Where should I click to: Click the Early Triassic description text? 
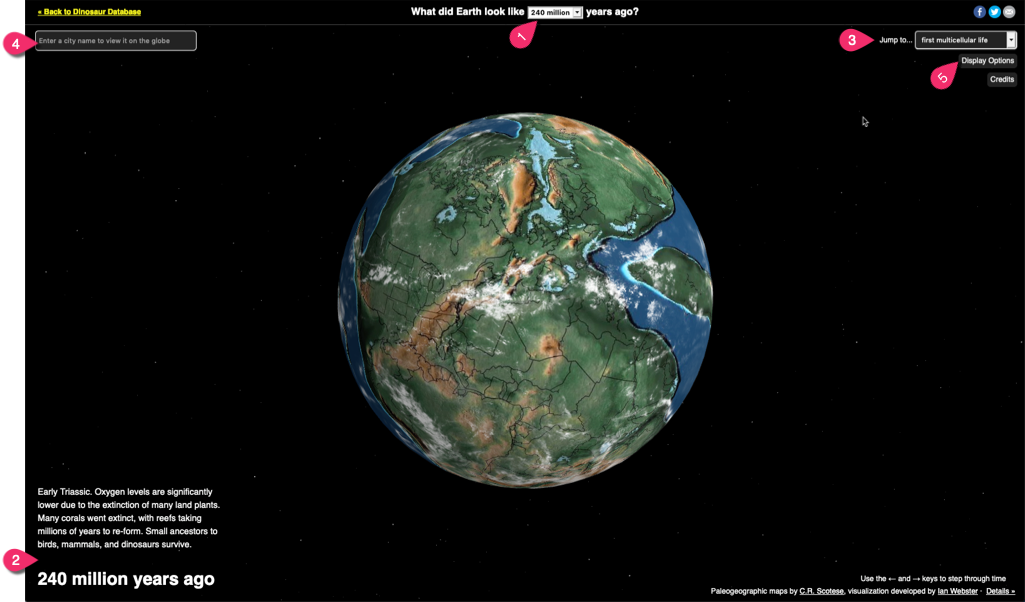point(128,518)
